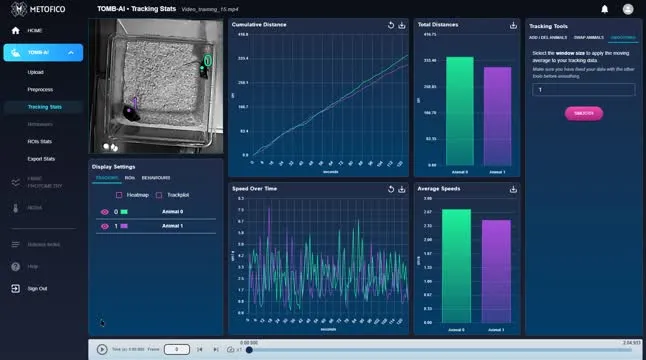The width and height of the screenshot is (646, 360).
Task: Click the video timeline slider handle
Action: click(x=249, y=350)
